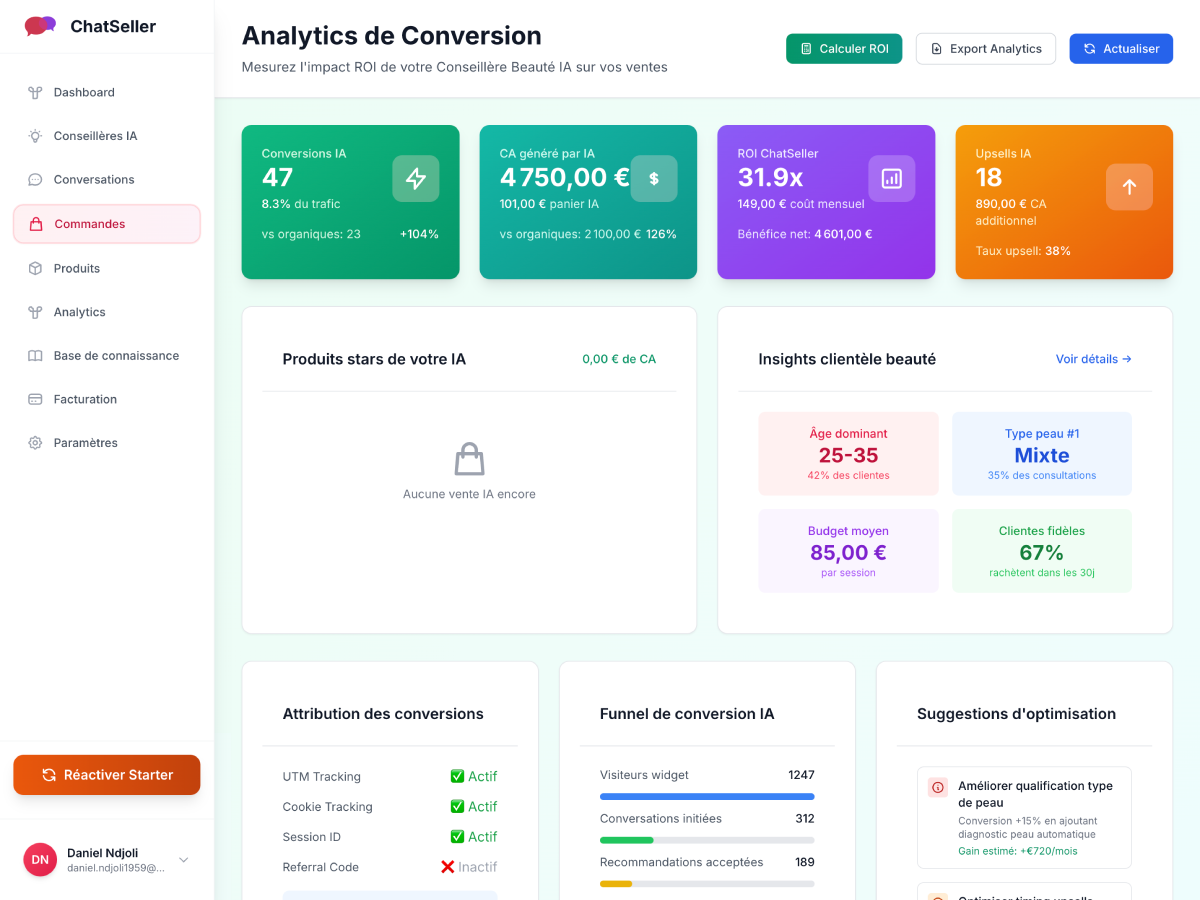Click the lightning icon on Conversions IA card

(x=416, y=178)
